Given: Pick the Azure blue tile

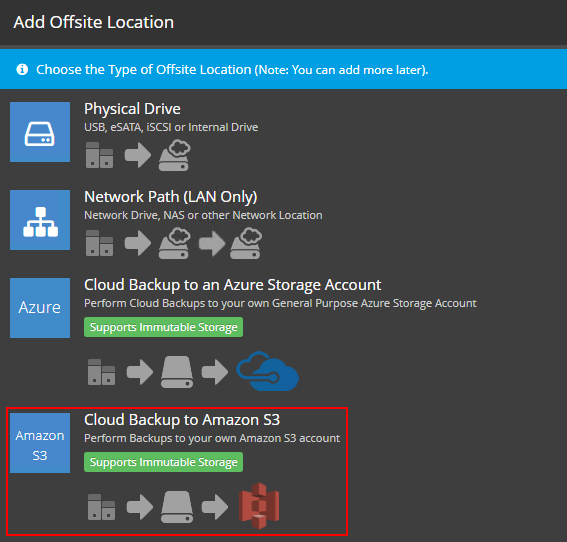Looking at the screenshot, I should coord(40,308).
